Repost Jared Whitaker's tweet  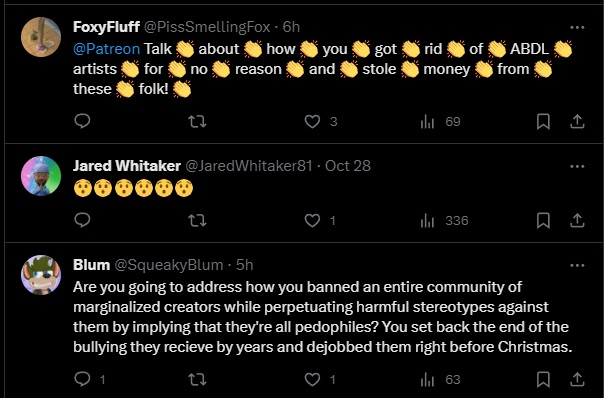pos(197,221)
